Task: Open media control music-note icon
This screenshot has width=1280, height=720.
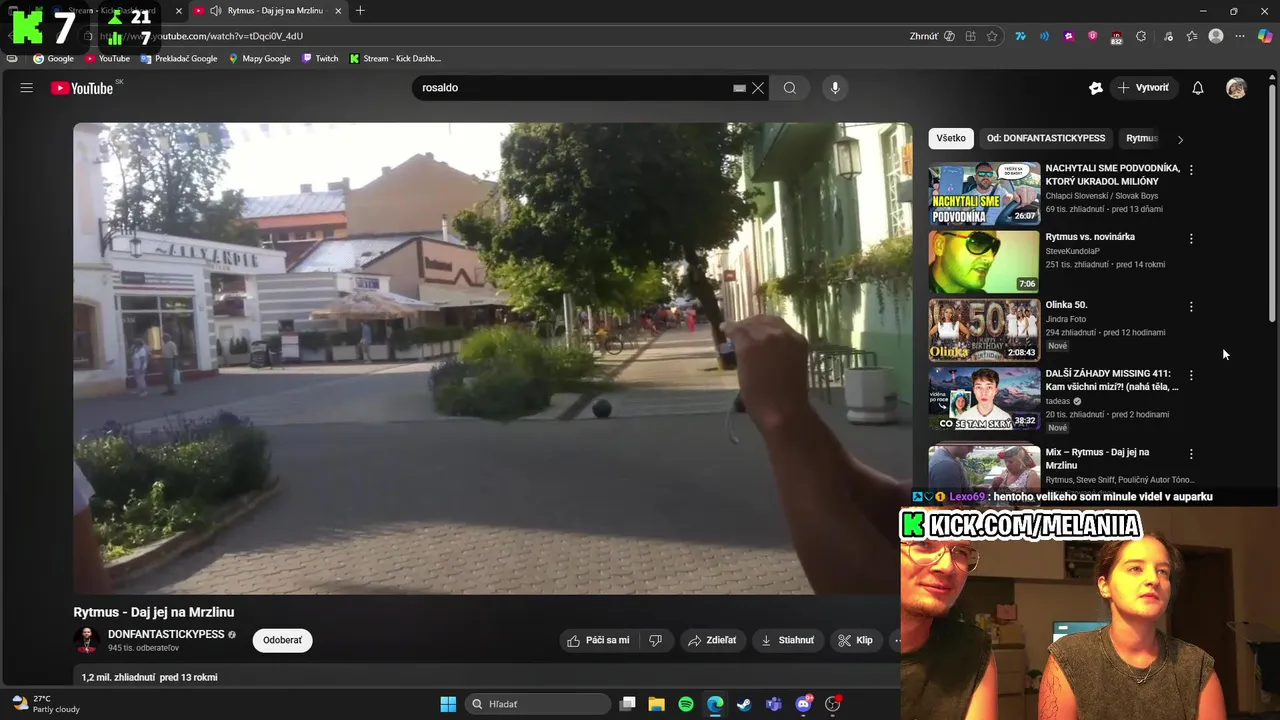Action: (x=1168, y=36)
